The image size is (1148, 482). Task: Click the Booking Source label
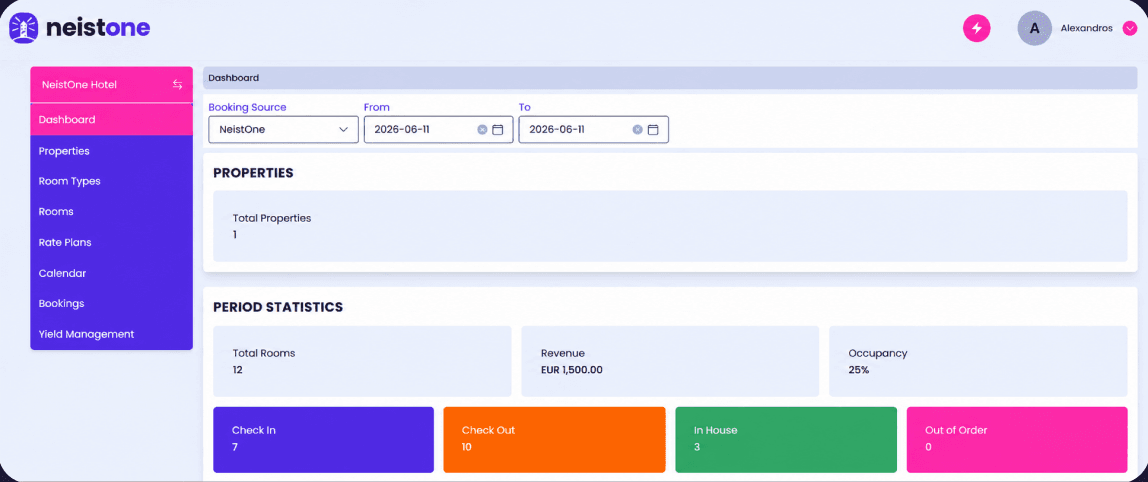(247, 107)
